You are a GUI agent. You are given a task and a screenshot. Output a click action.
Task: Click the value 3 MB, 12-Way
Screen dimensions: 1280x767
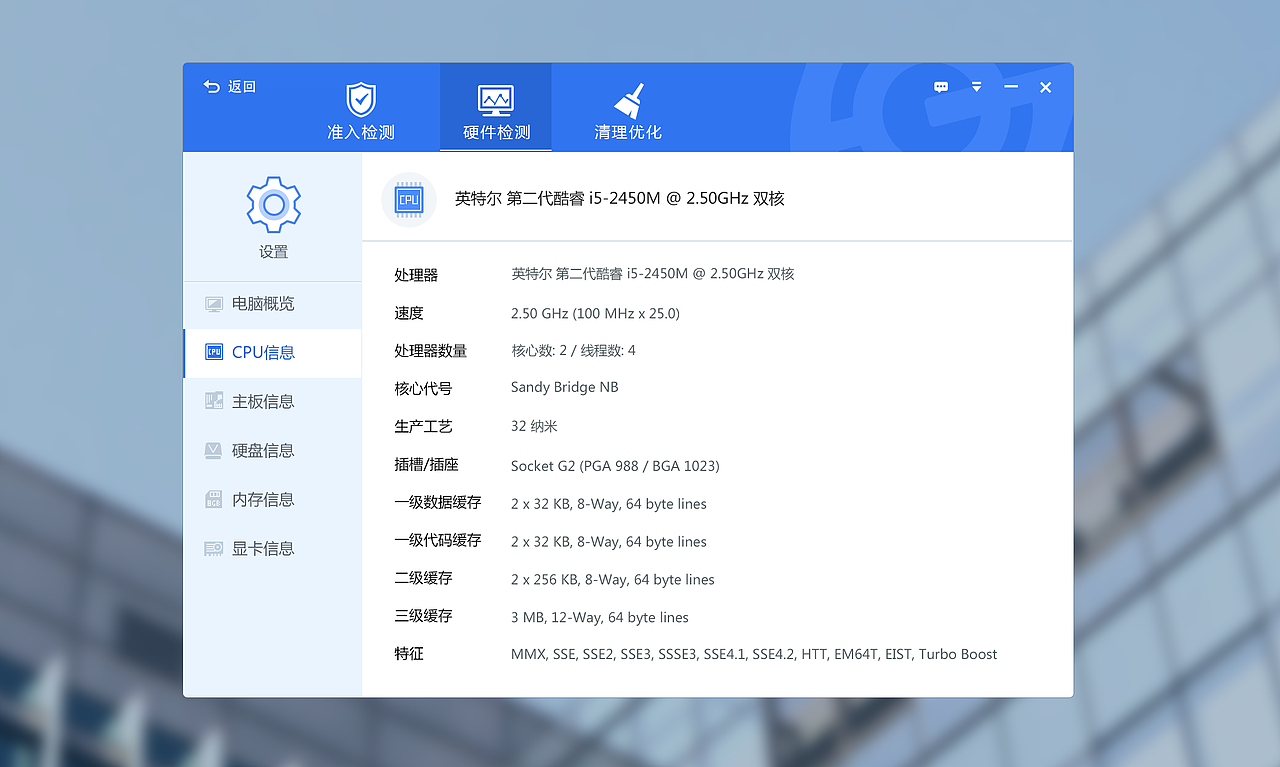(599, 618)
